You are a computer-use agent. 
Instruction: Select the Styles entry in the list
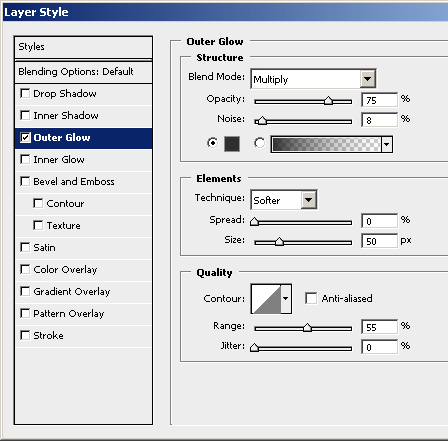coord(83,47)
